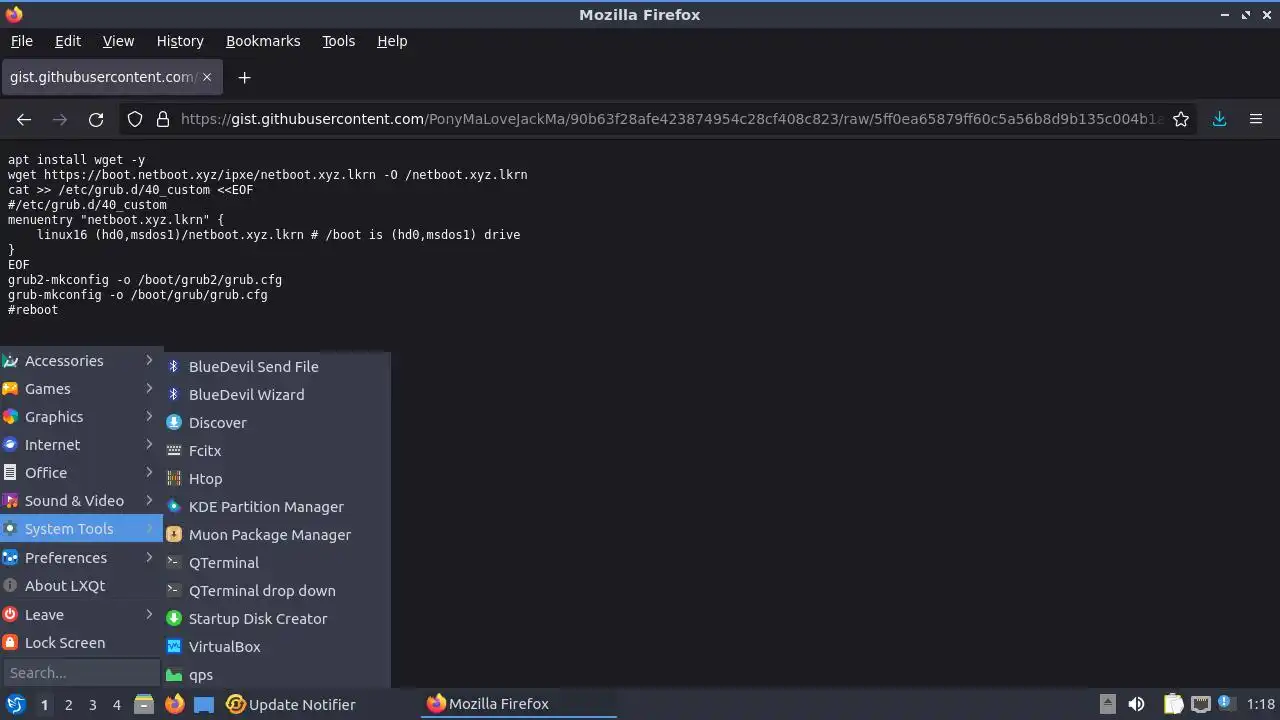Open the Firefox hamburger application menu

(1256, 119)
